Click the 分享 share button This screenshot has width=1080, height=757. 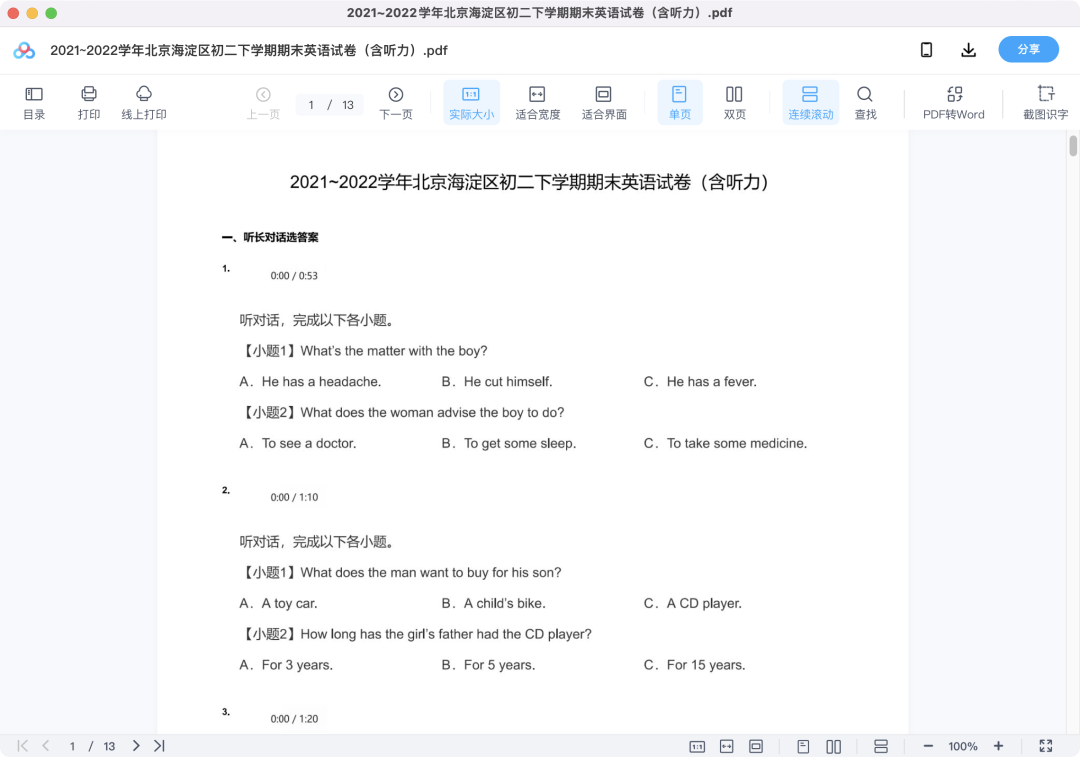click(1028, 50)
